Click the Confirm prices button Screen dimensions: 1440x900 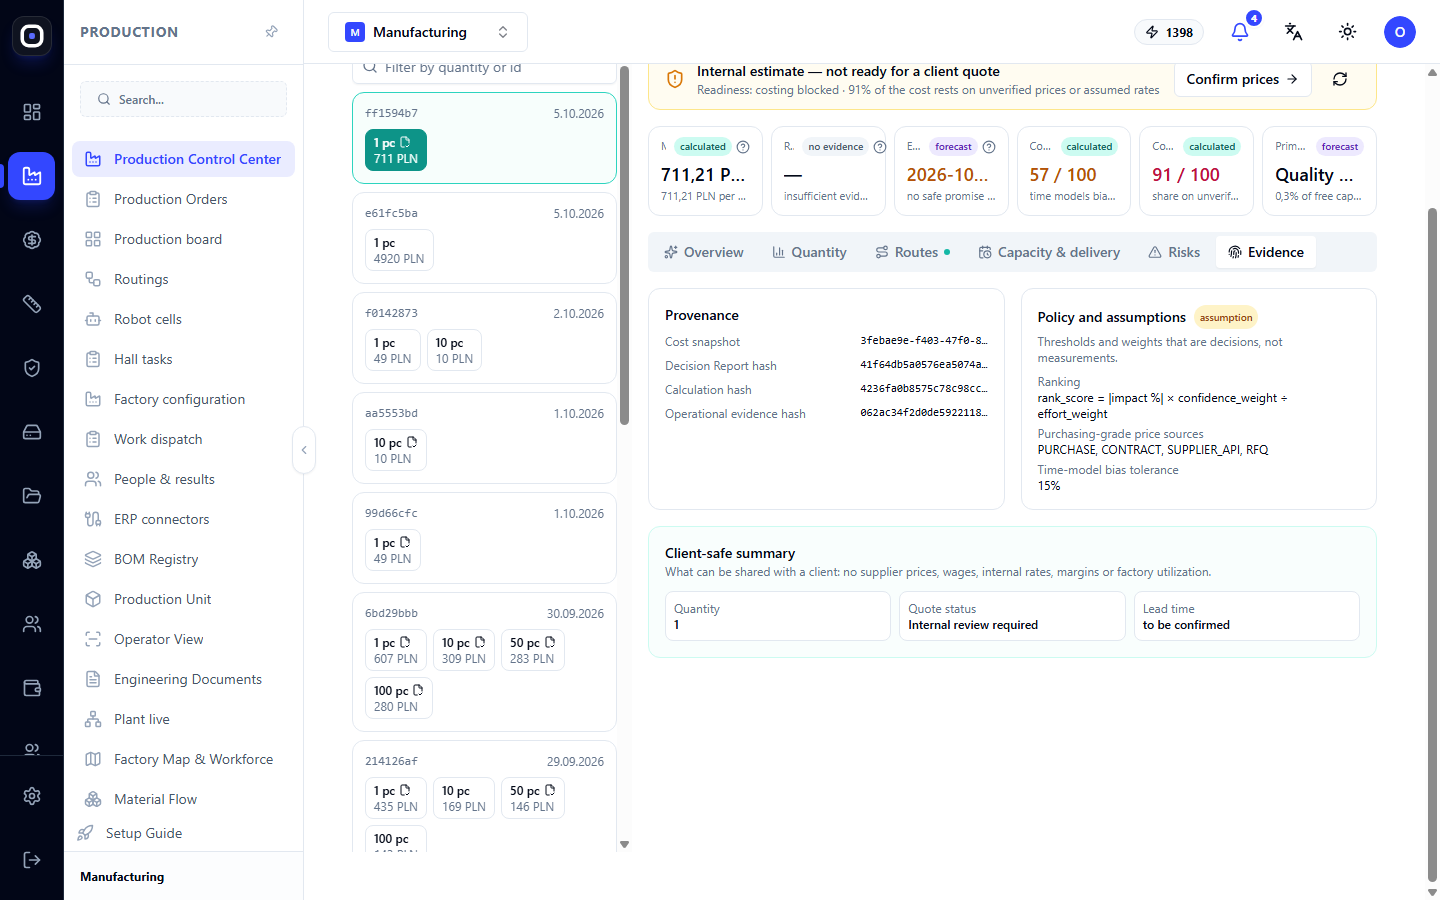pyautogui.click(x=1242, y=79)
